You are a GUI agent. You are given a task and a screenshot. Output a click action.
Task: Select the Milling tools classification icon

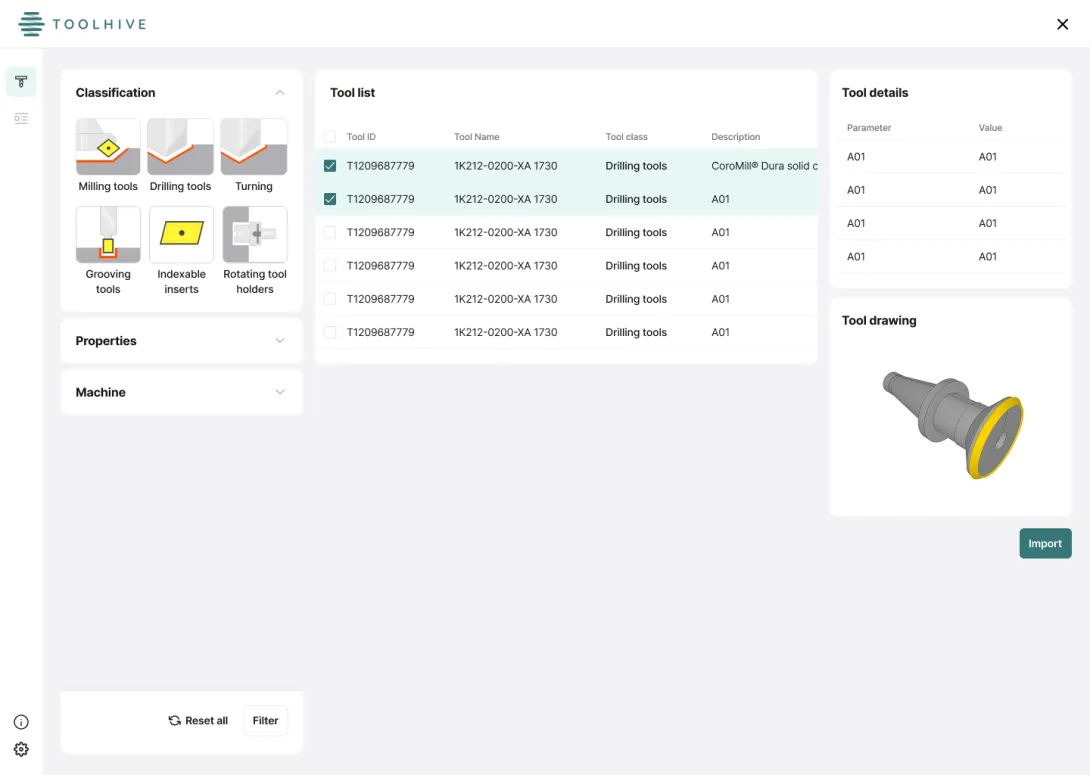(x=107, y=146)
